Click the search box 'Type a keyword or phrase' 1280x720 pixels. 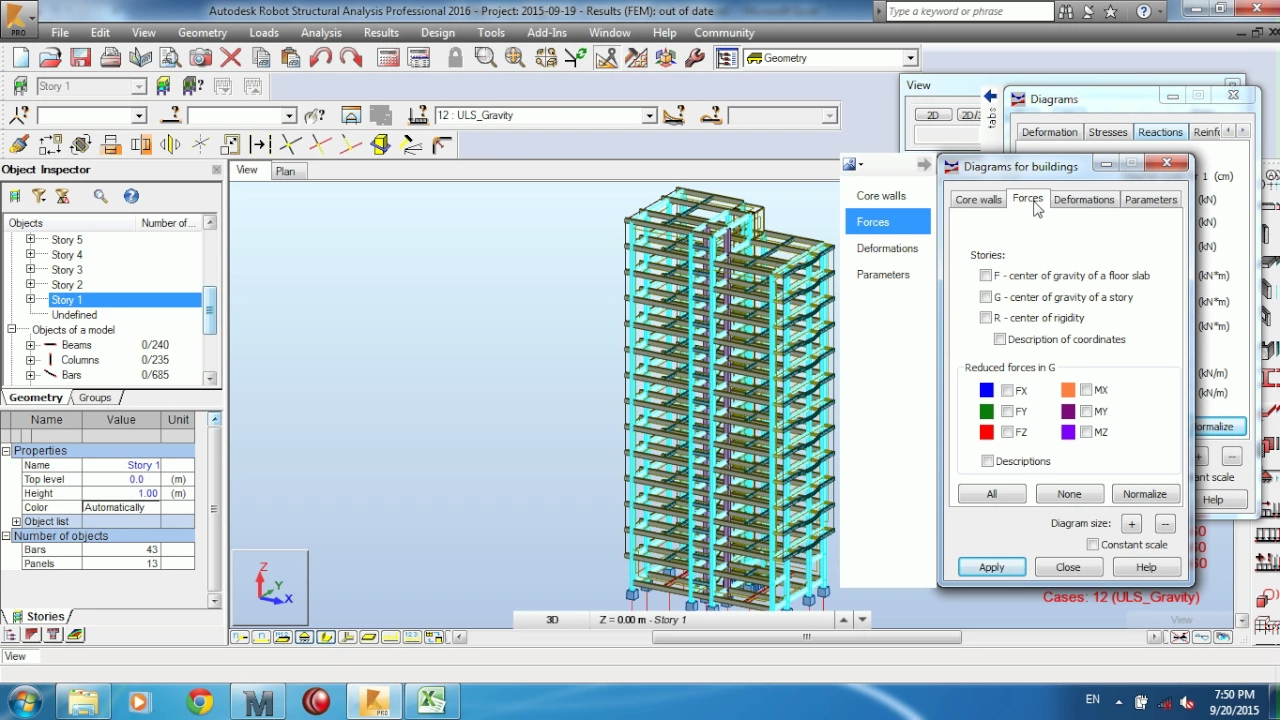point(969,12)
